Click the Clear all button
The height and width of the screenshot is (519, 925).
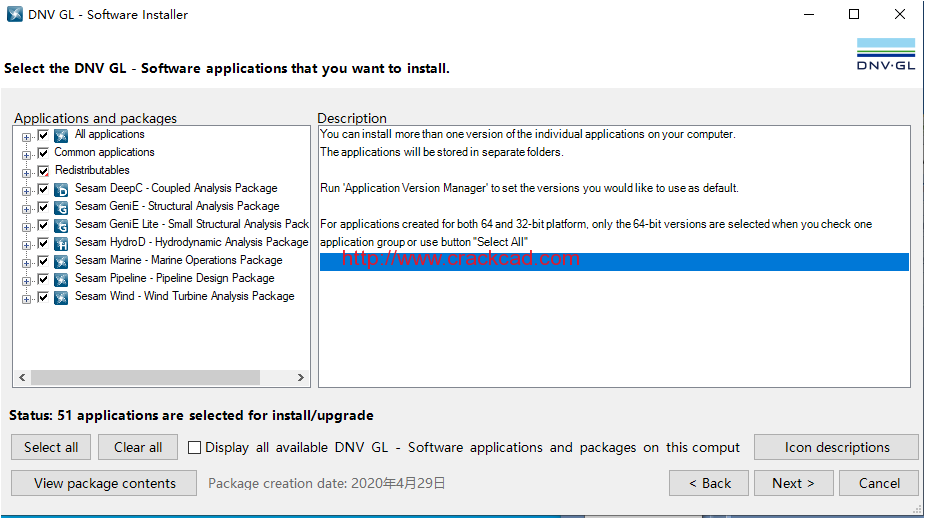click(x=138, y=447)
